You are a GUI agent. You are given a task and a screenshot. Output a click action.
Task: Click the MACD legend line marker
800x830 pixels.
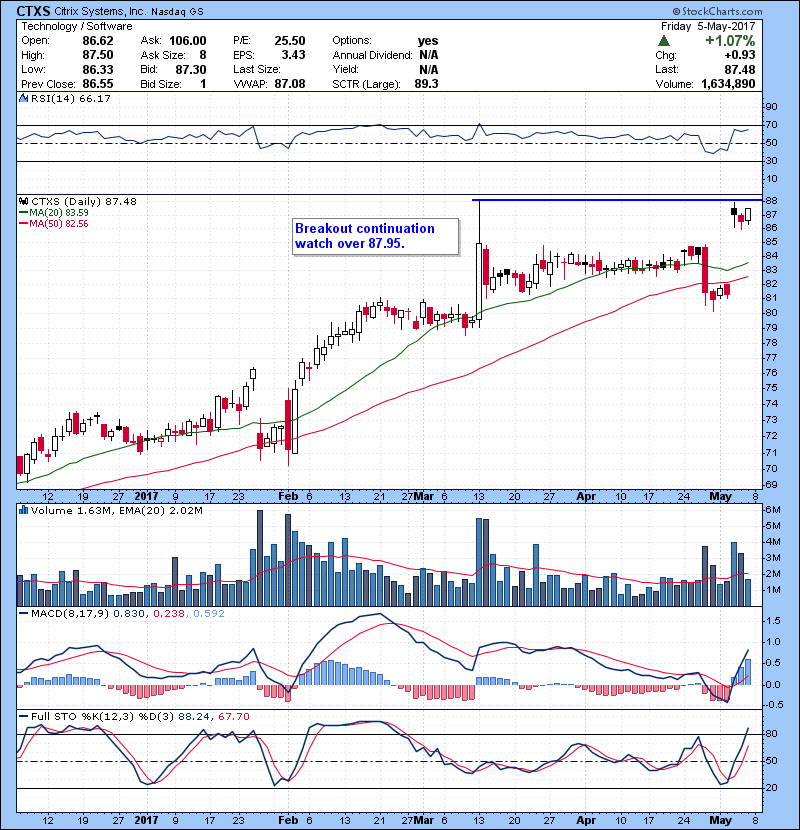pos(23,614)
